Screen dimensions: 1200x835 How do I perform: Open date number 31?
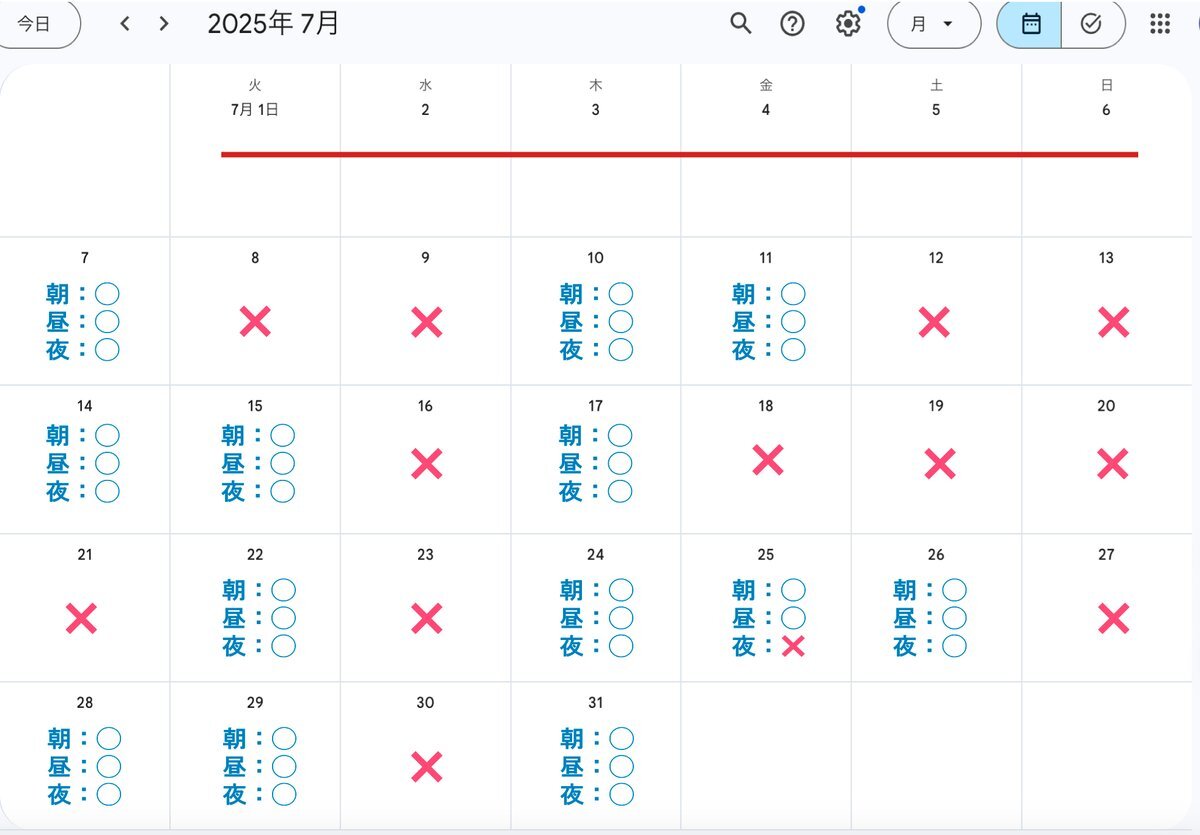[595, 703]
